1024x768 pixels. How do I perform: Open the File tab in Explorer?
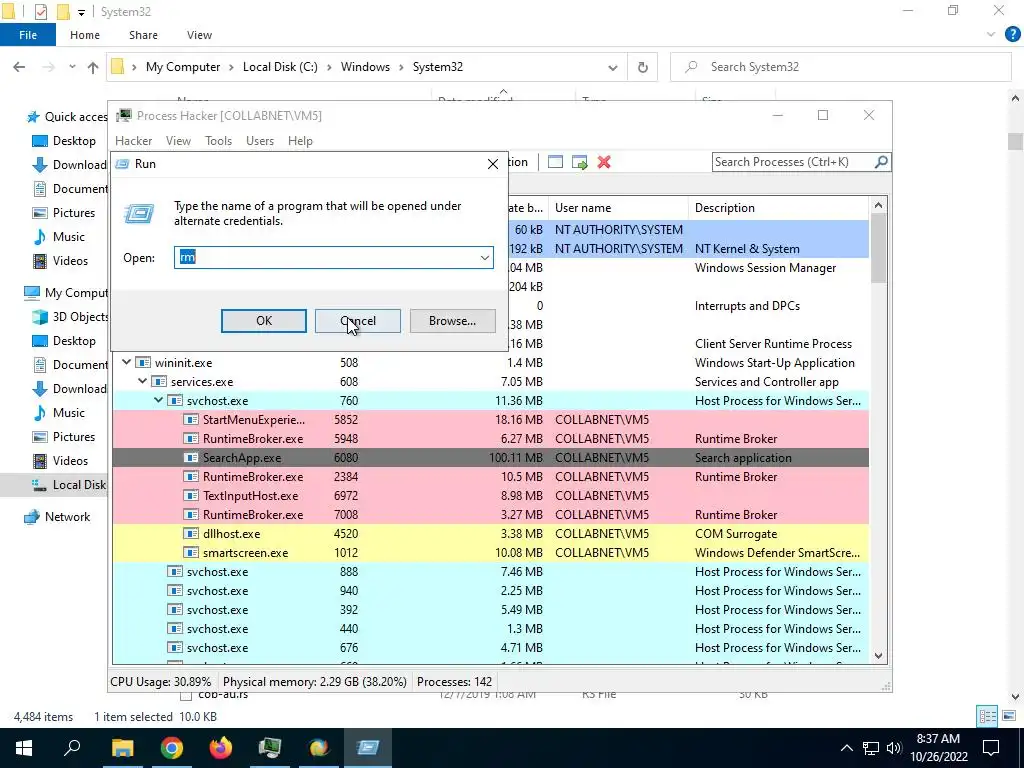point(28,35)
